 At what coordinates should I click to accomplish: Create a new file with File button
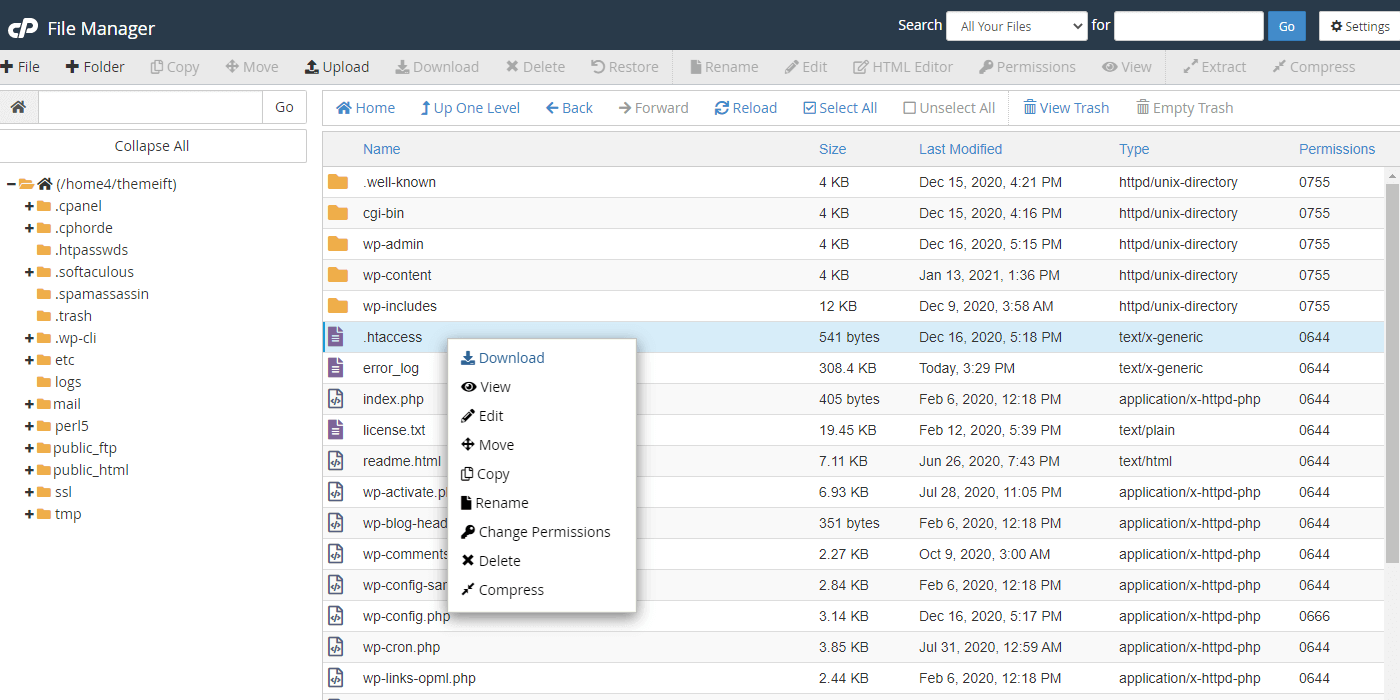(20, 67)
